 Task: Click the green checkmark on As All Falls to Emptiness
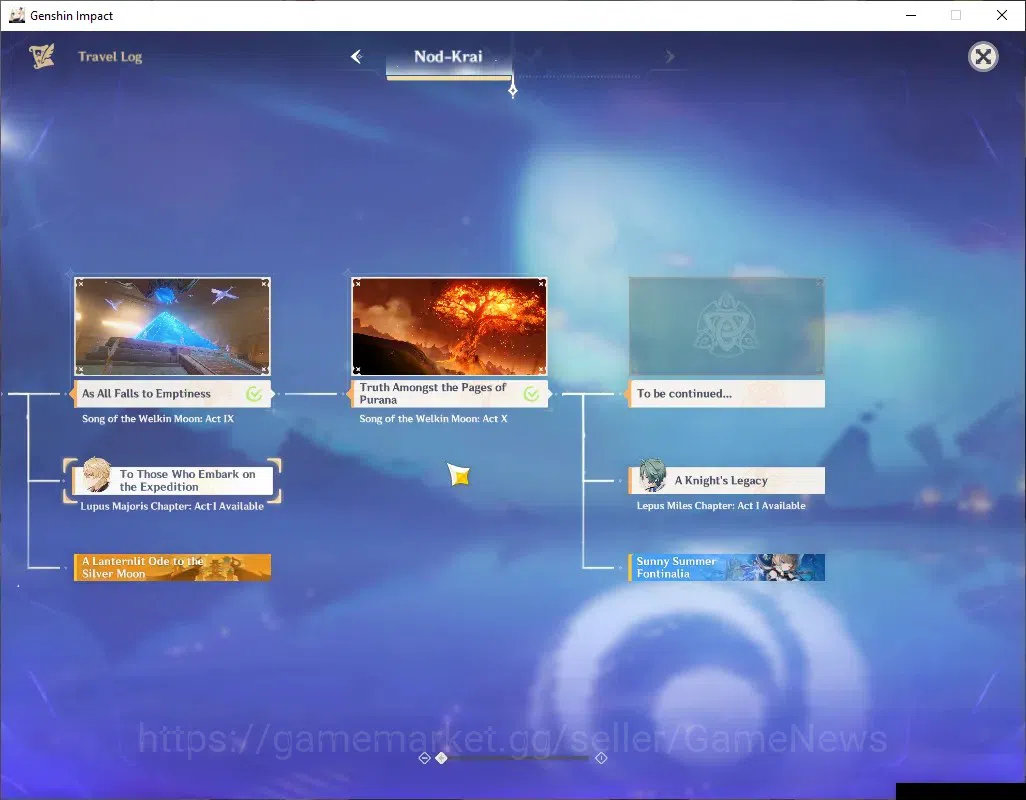click(x=254, y=394)
